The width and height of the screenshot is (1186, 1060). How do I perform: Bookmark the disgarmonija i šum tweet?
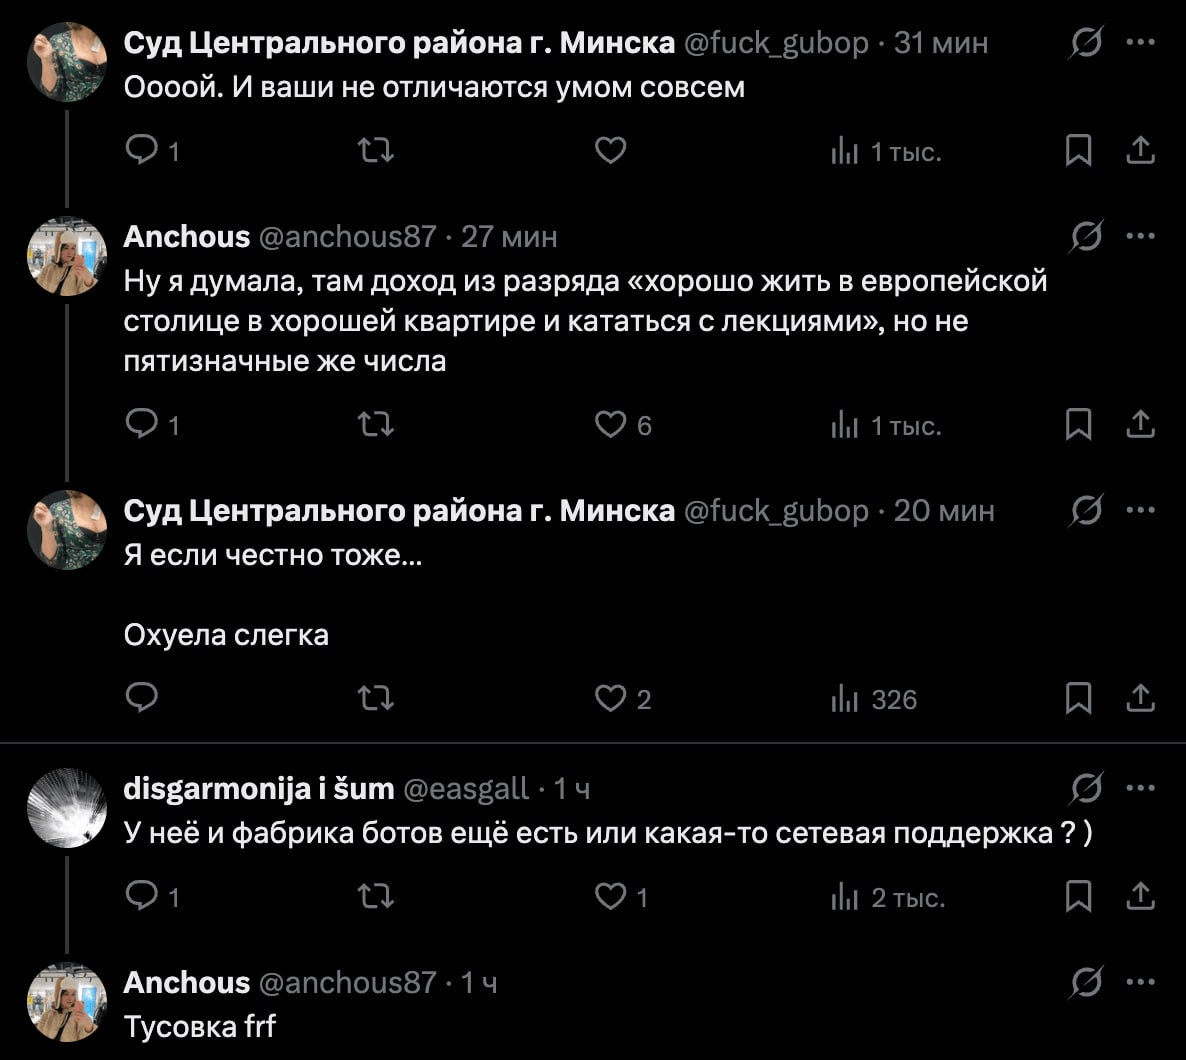[1078, 897]
